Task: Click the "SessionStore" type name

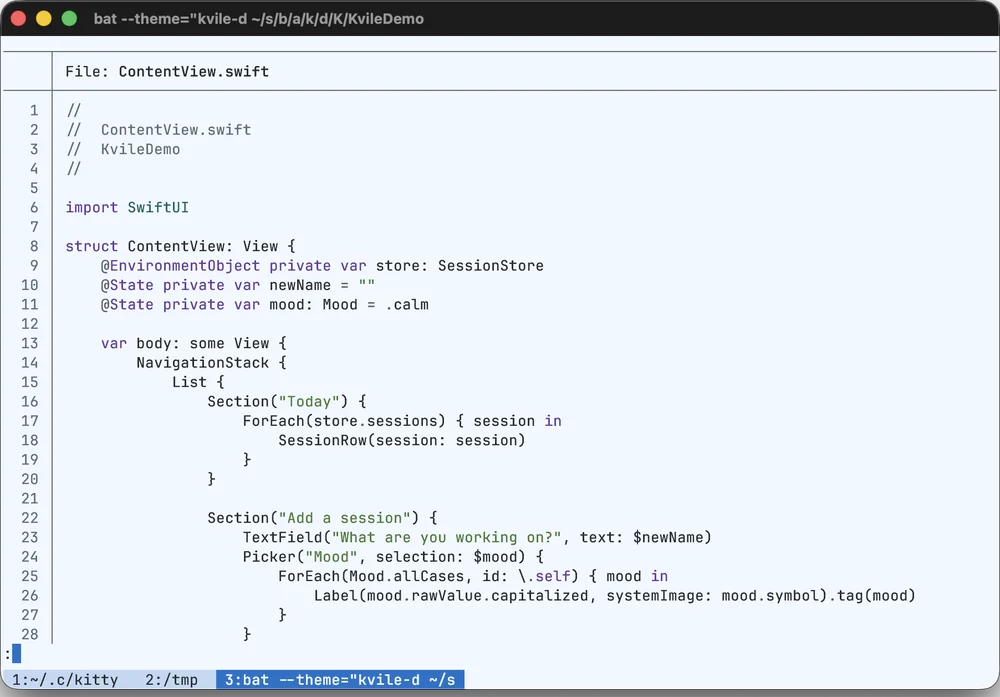Action: 490,265
